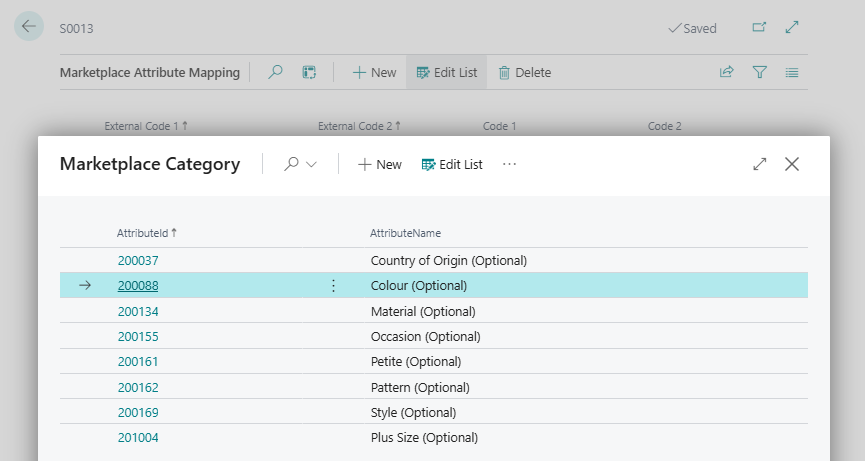This screenshot has width=865, height=461.
Task: Open attribute 200037 link
Action: point(138,260)
